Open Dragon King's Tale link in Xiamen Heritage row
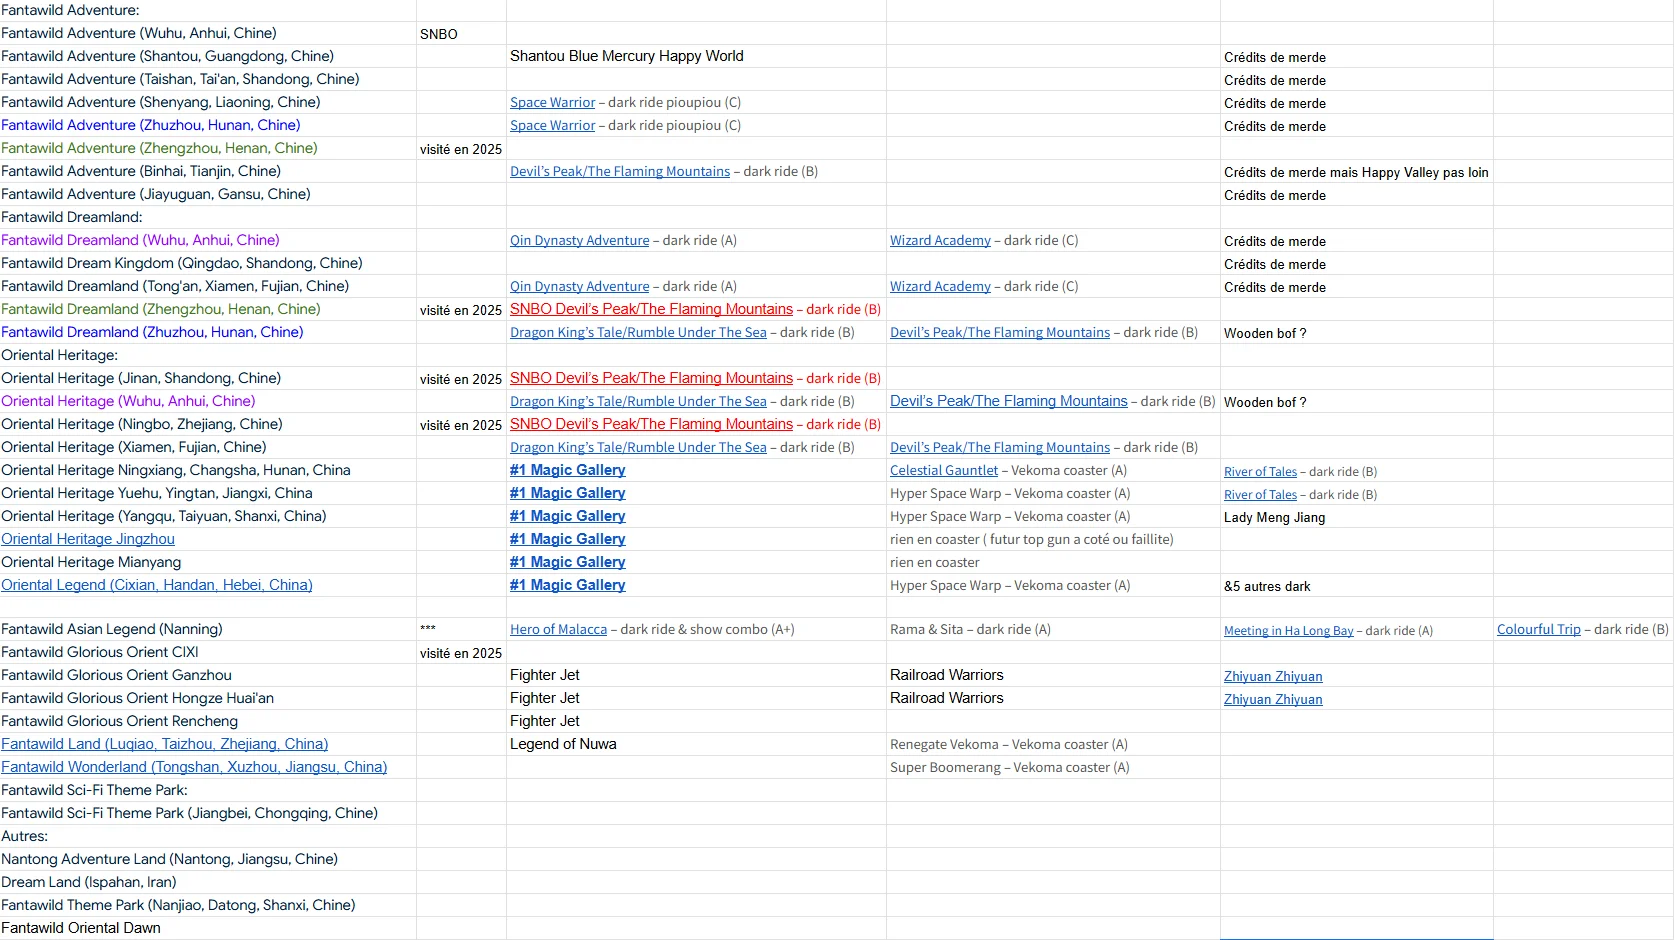The height and width of the screenshot is (940, 1674). 638,447
